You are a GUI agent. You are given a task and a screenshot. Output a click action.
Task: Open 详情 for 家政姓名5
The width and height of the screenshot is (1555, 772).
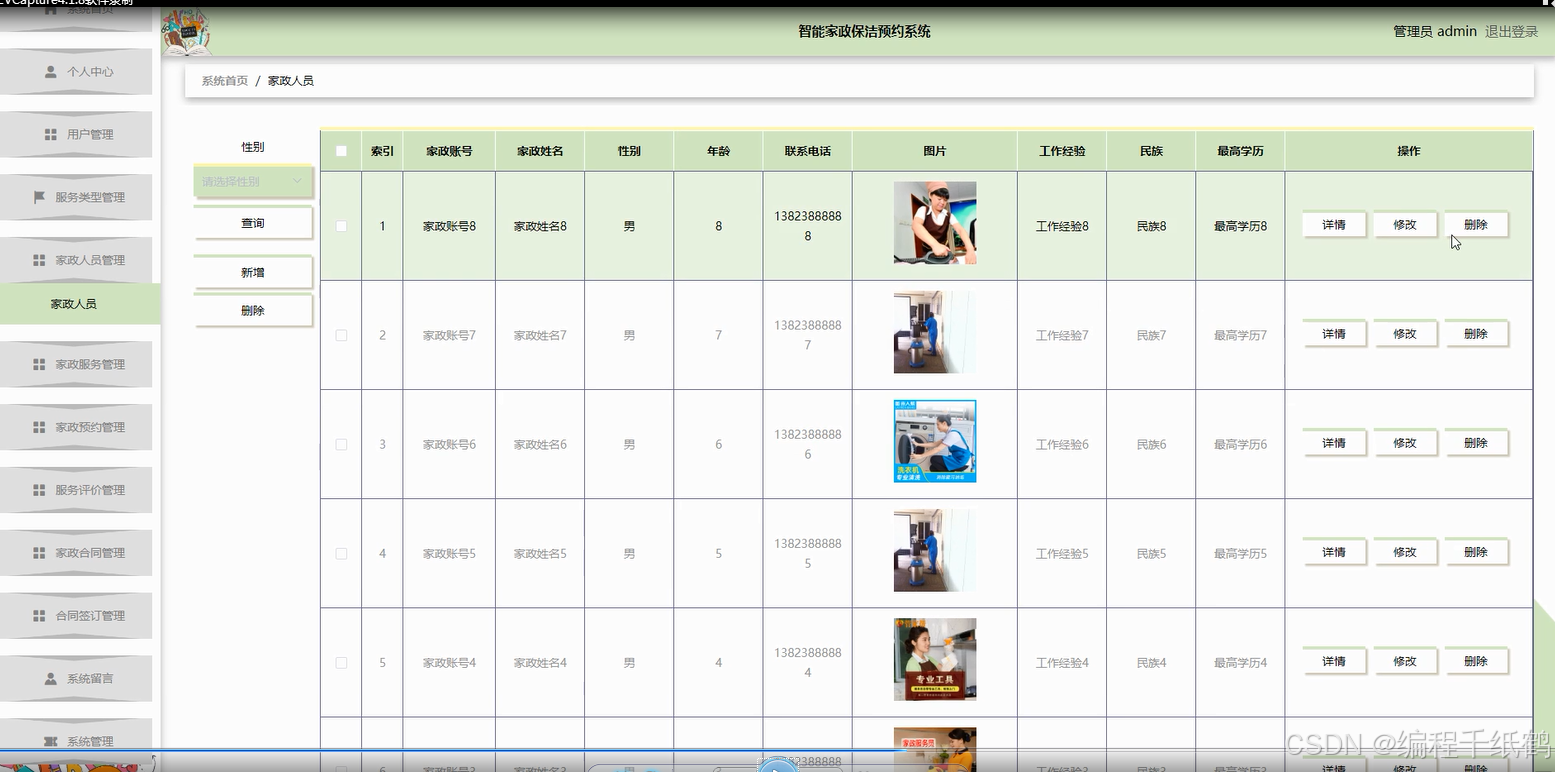point(1334,552)
